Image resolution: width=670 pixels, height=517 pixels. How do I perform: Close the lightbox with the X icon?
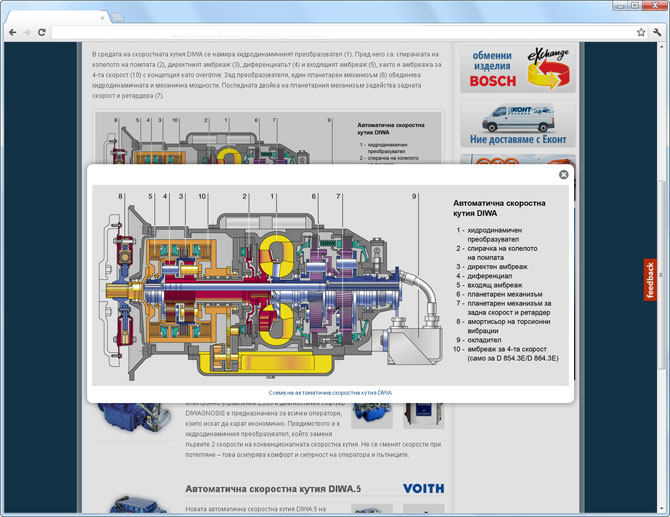[x=564, y=174]
